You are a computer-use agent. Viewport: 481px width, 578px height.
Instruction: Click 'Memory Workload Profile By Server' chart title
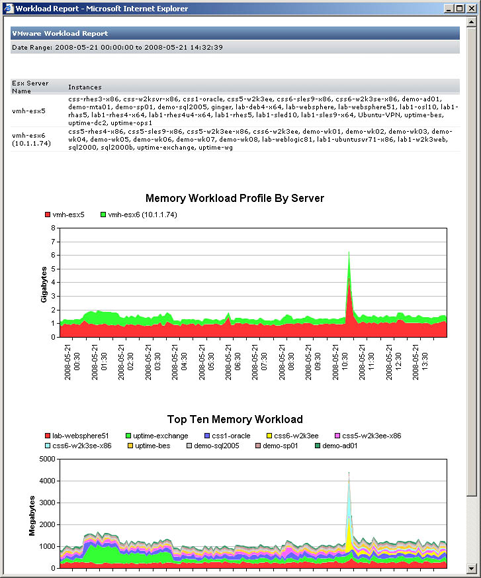[235, 198]
